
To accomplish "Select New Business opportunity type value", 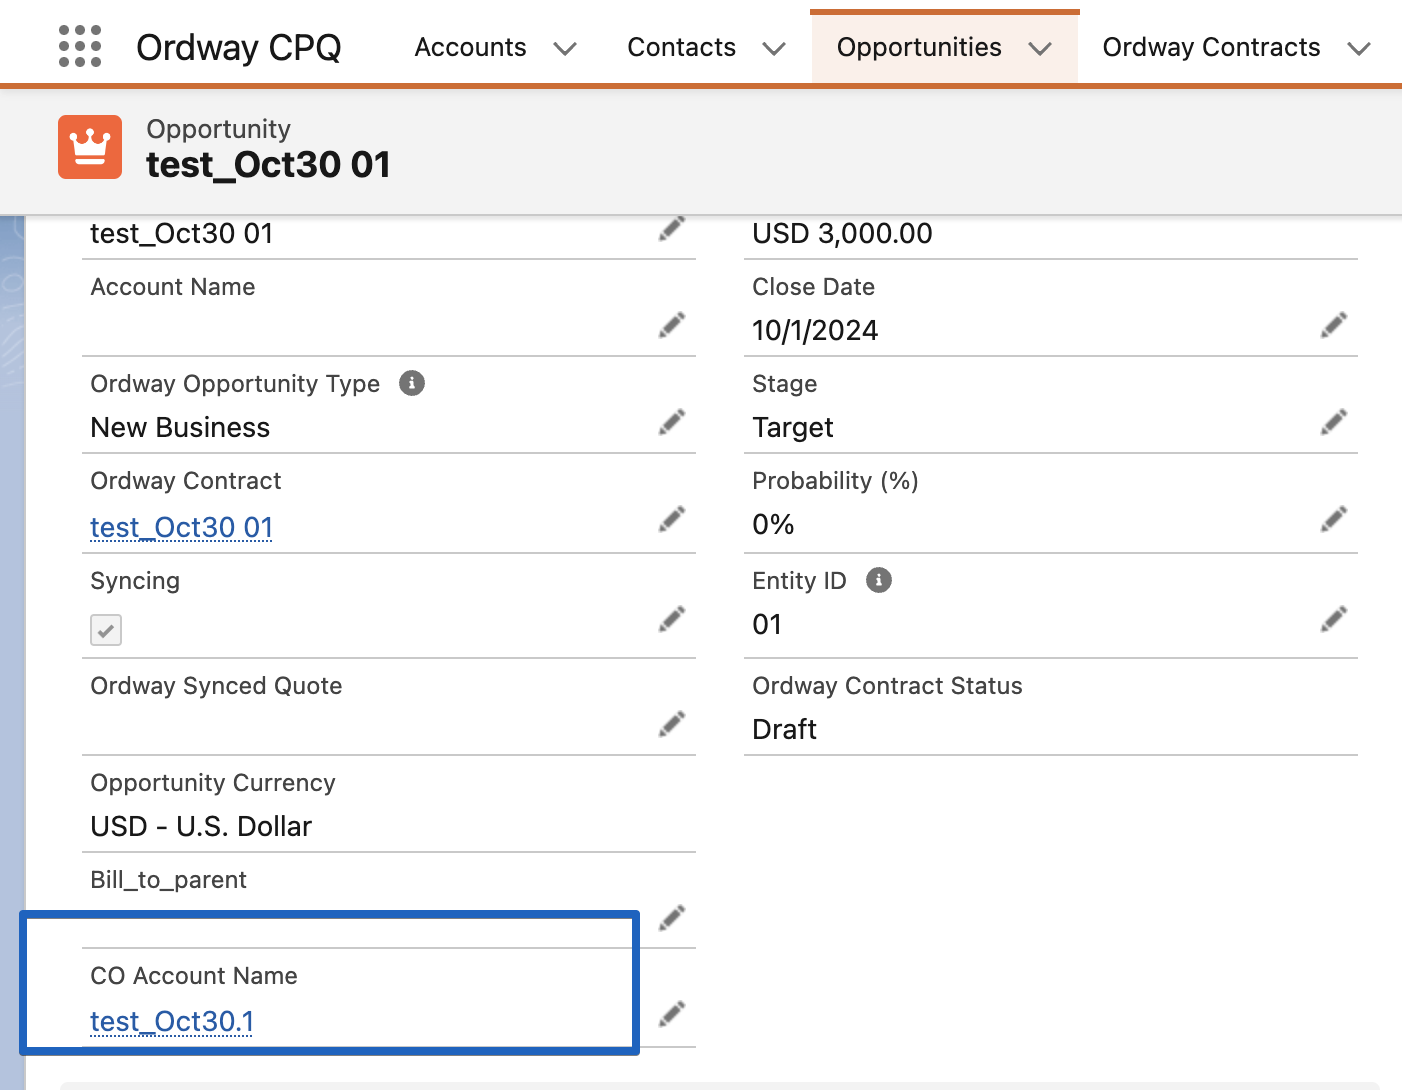I will [180, 427].
